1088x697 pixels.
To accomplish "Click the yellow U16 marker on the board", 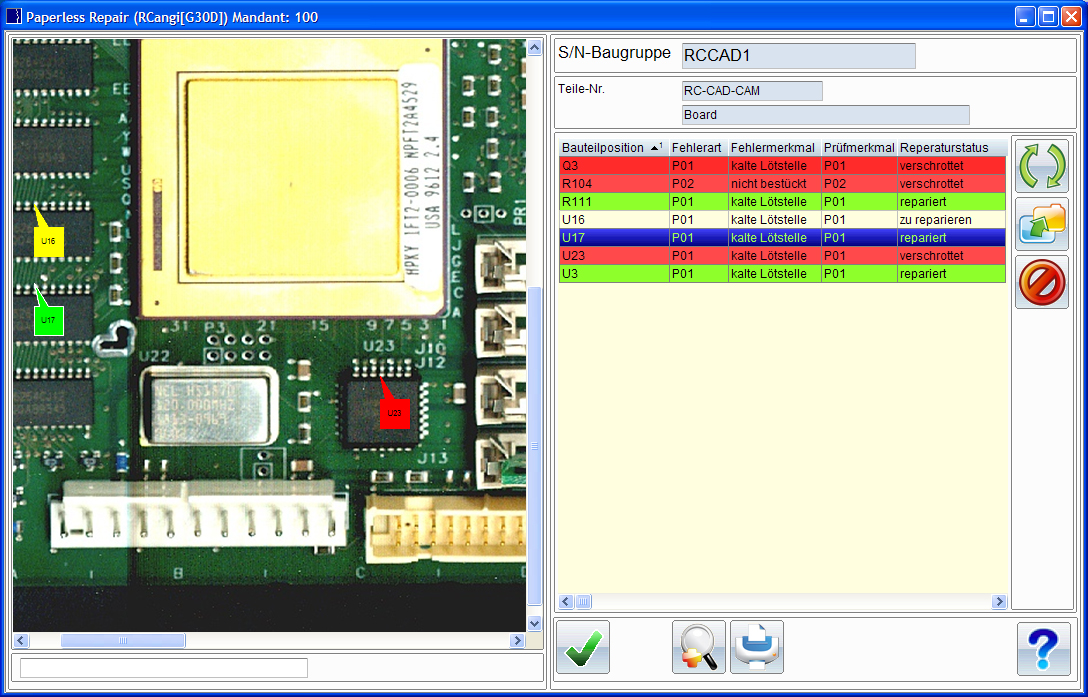I will coord(48,241).
